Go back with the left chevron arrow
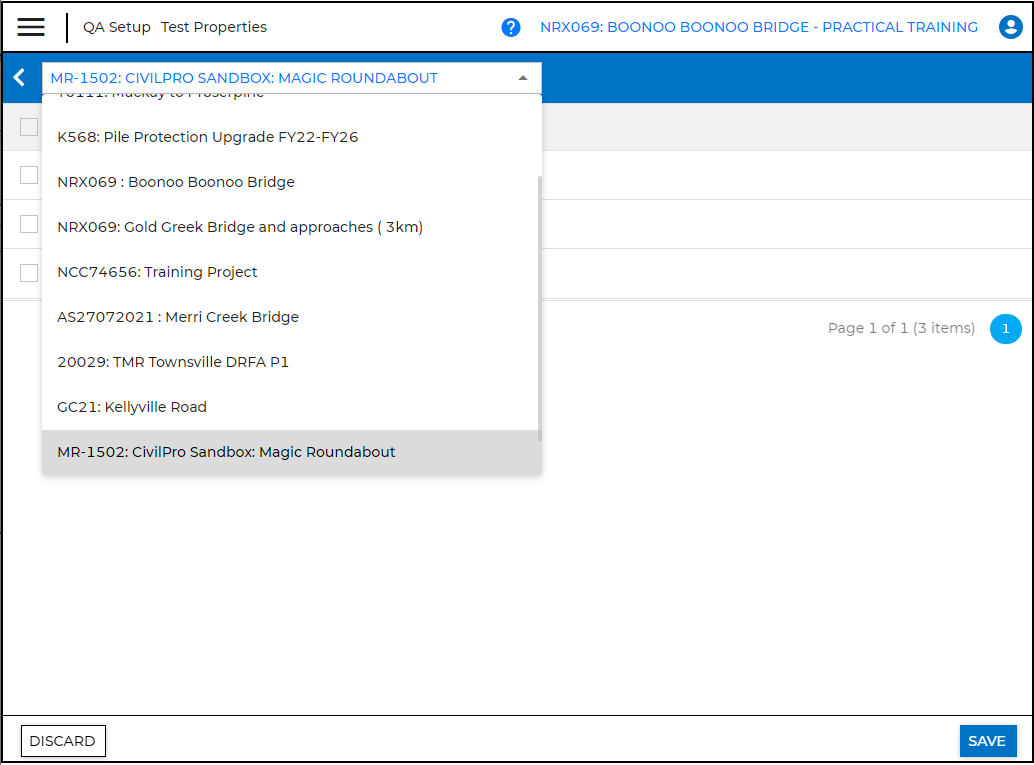Image resolution: width=1034 pixels, height=765 pixels. [x=19, y=78]
